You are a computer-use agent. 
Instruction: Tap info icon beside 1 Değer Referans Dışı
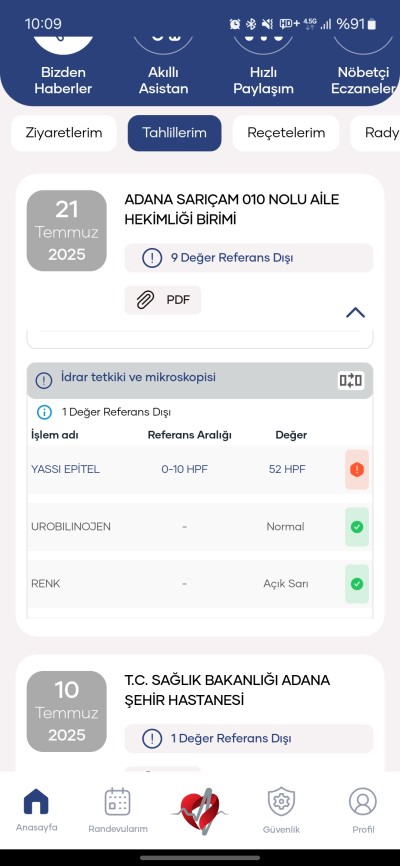pyautogui.click(x=44, y=412)
